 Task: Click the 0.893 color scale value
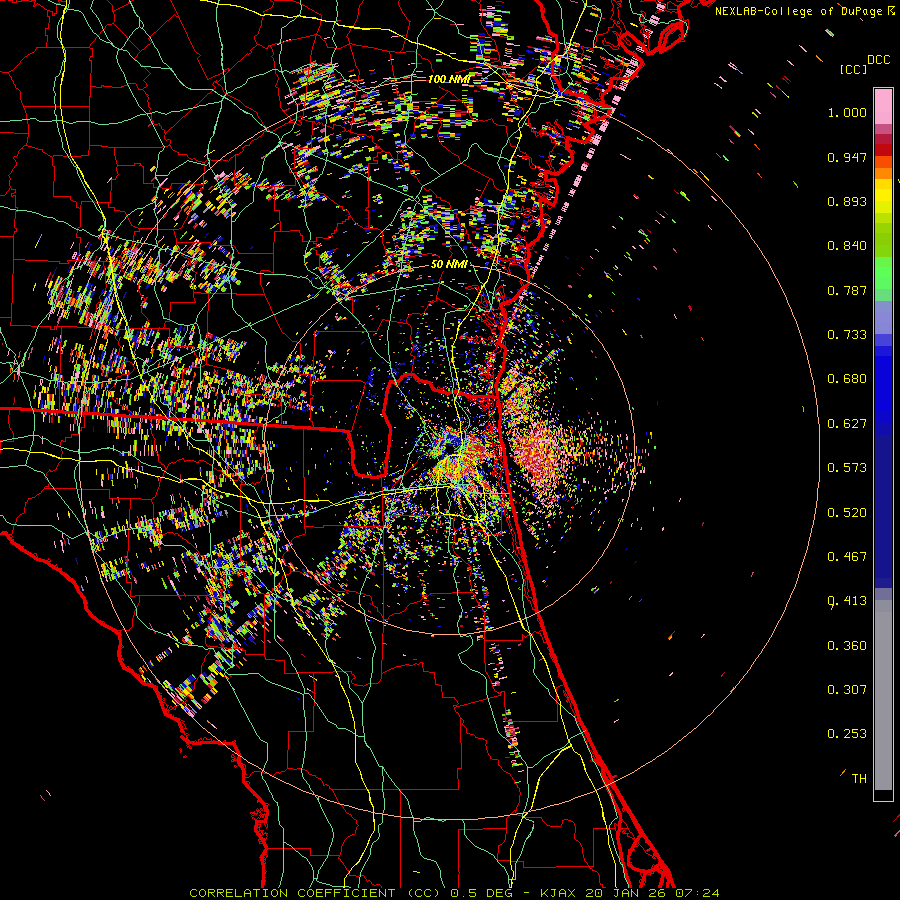(x=847, y=201)
